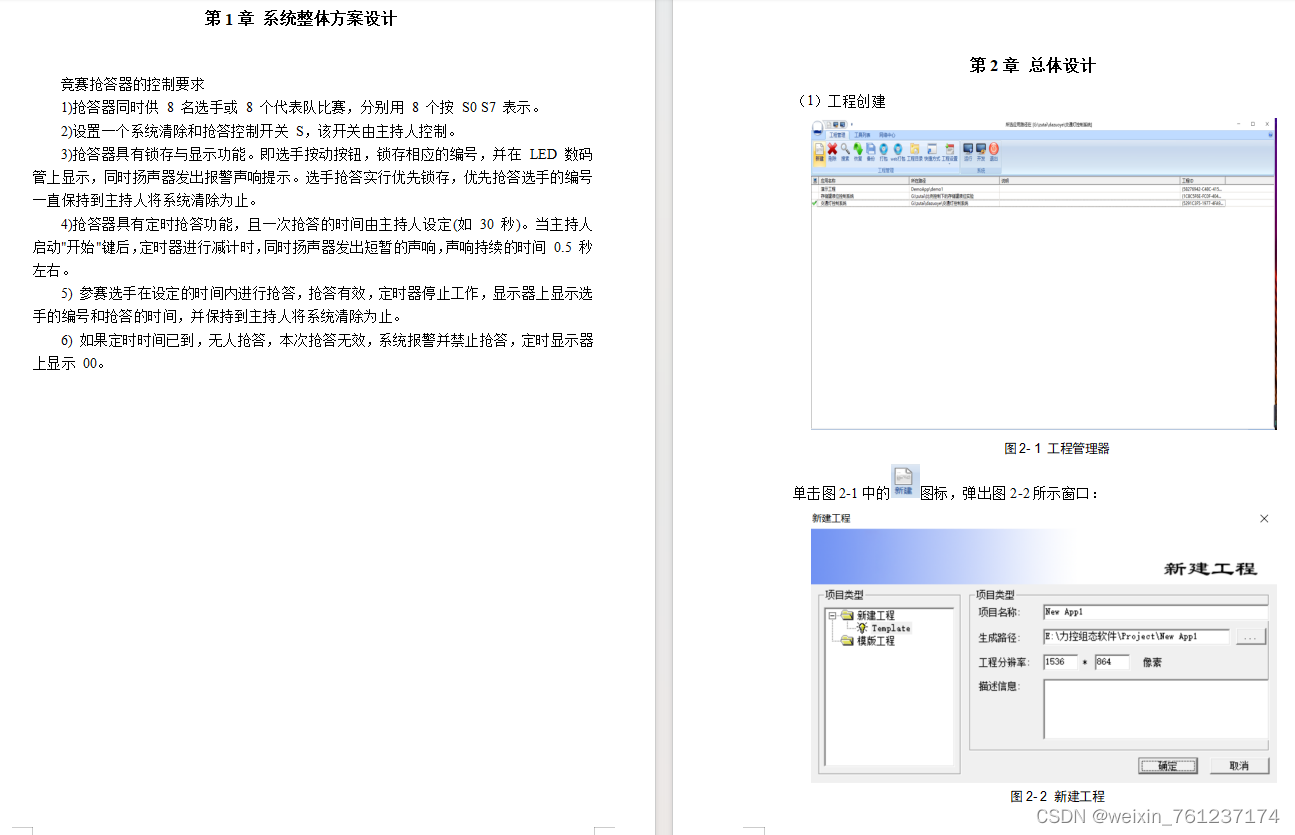Select the Template tree item

[890, 628]
